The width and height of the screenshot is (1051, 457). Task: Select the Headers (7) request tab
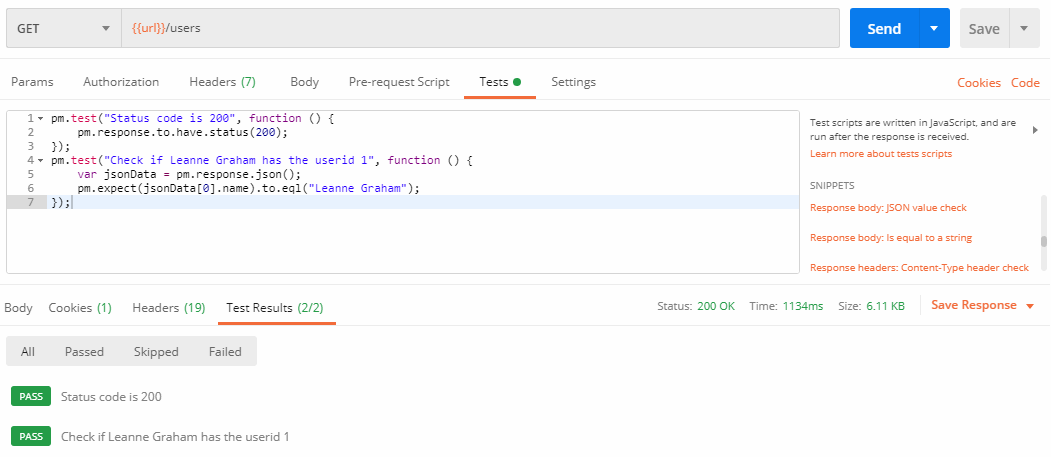(x=222, y=82)
